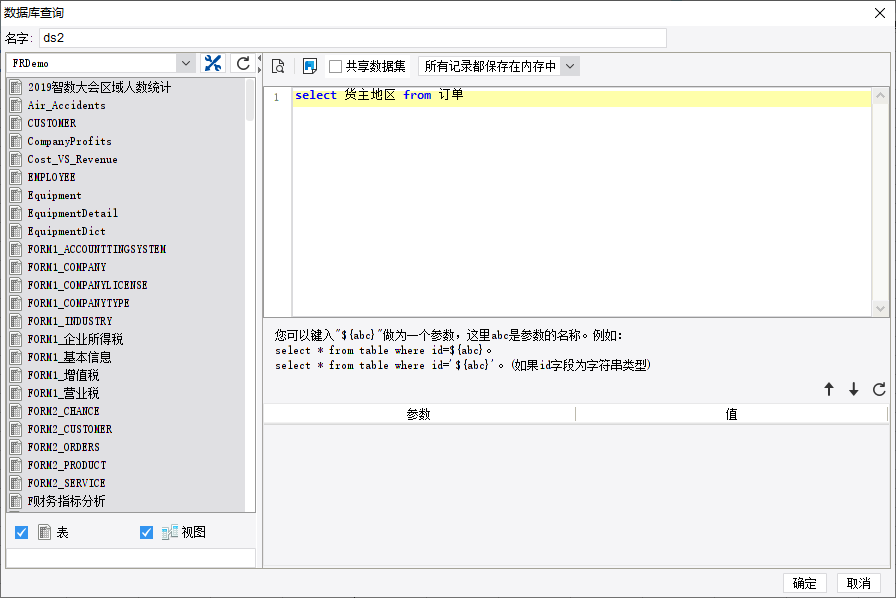
Task: Click table icon beside CompanyProfits
Action: click(x=16, y=141)
